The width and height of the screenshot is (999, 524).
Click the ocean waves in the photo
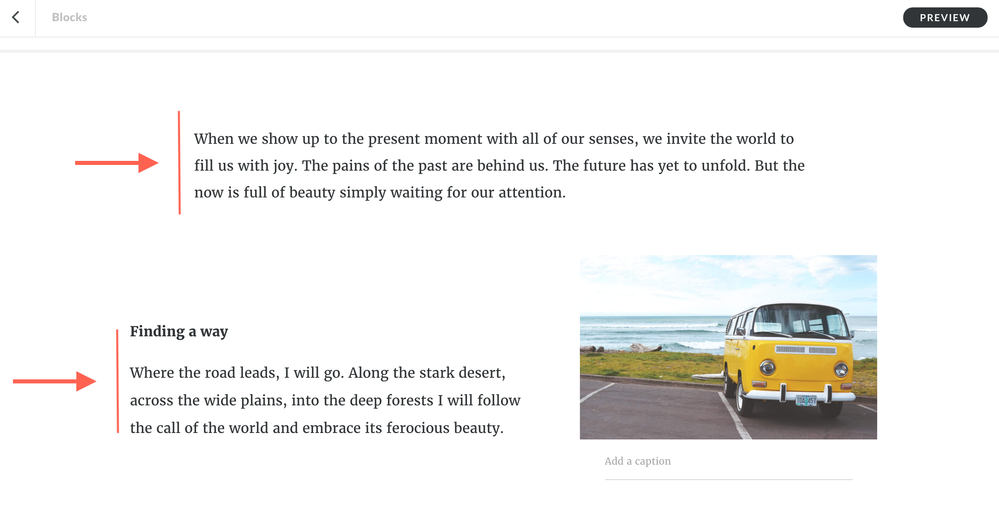point(640,330)
